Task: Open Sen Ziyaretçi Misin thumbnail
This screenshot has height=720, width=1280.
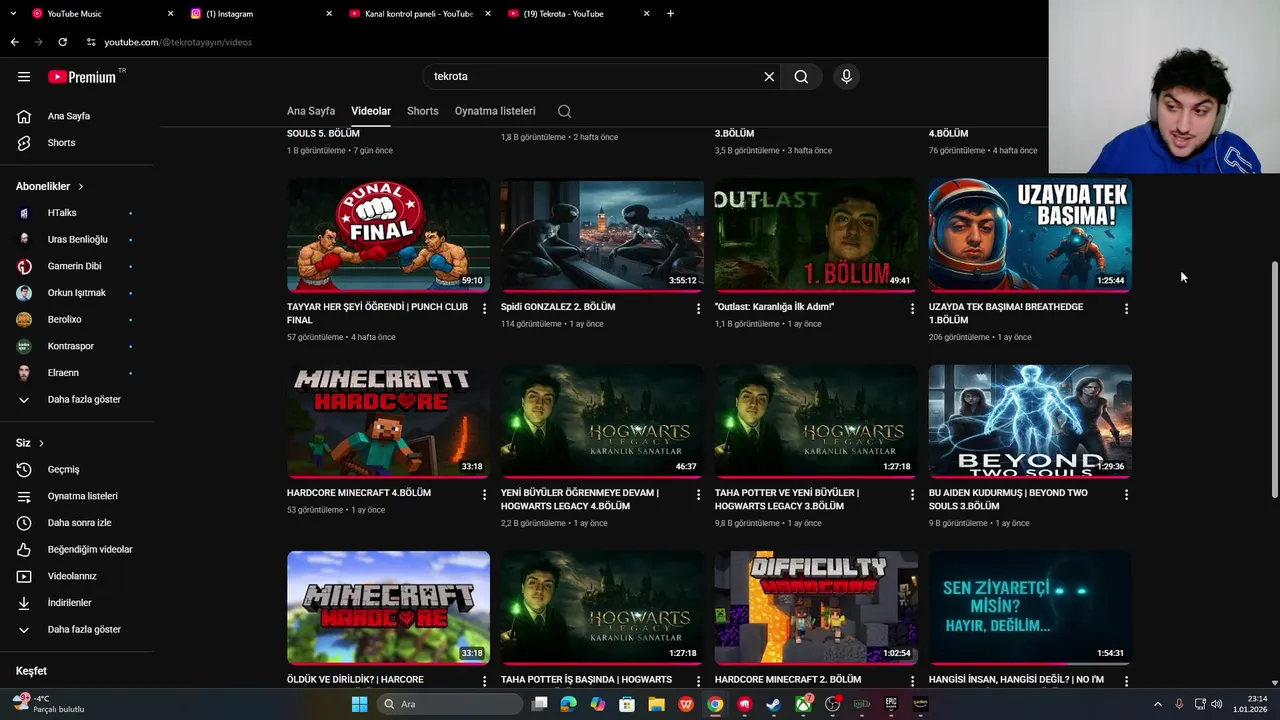Action: pyautogui.click(x=1030, y=607)
